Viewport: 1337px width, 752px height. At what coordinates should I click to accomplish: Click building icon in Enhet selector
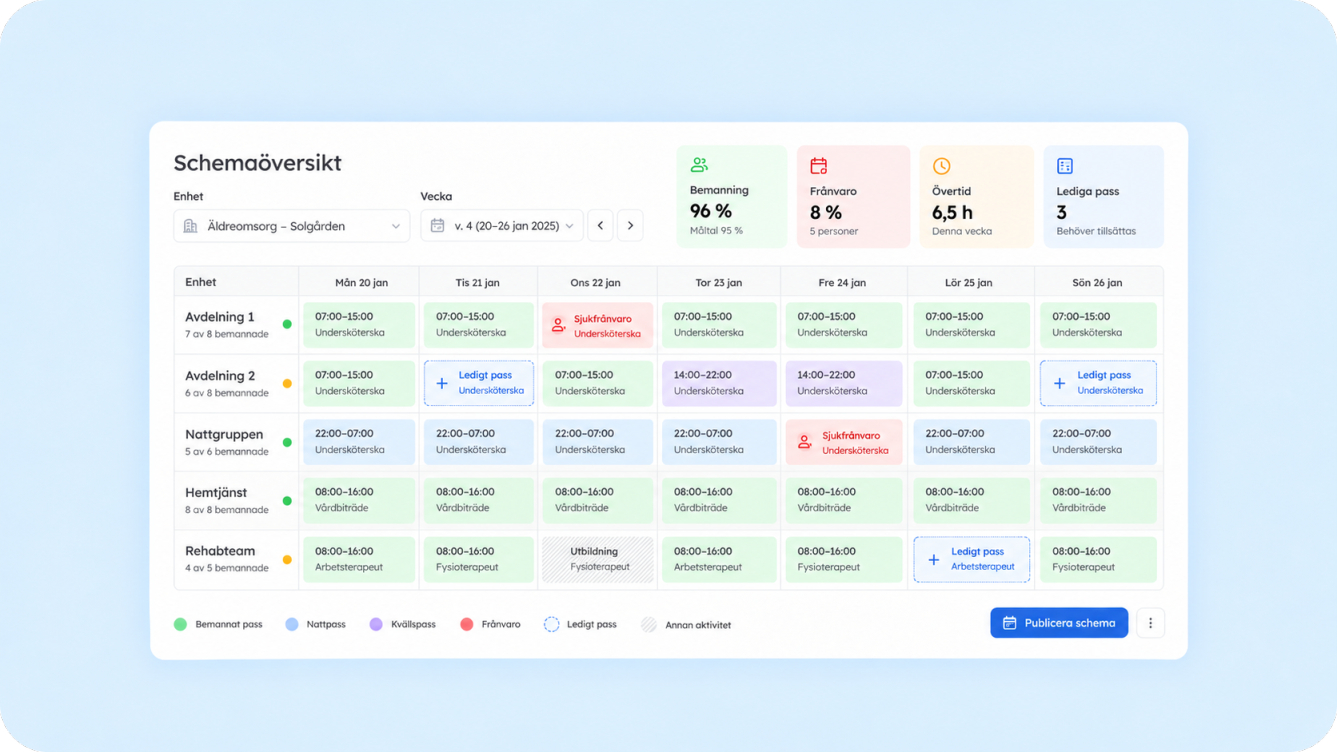(190, 226)
